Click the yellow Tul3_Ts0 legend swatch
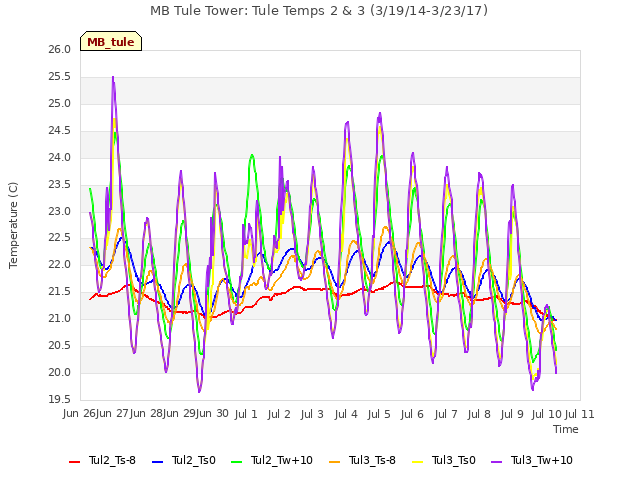The image size is (640, 480). [x=418, y=462]
